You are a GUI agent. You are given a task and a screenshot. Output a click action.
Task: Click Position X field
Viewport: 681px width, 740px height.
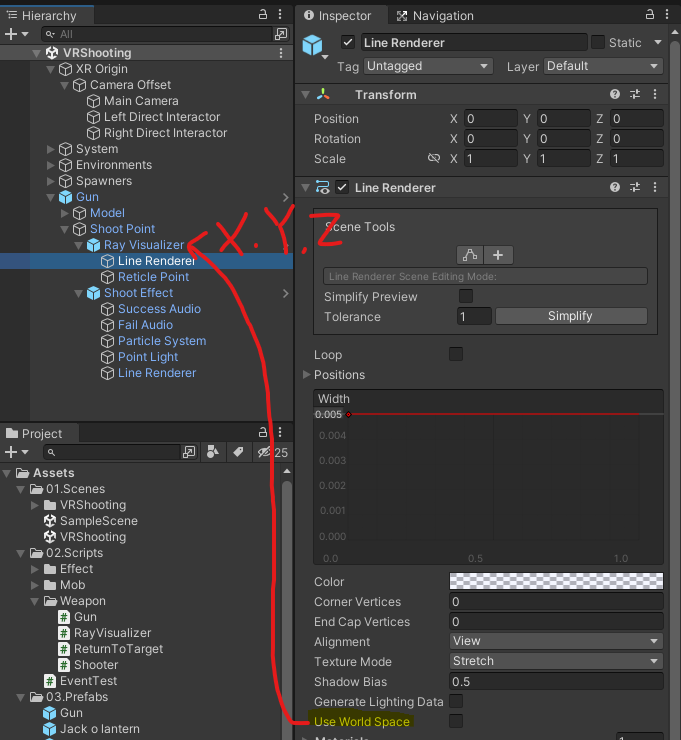(x=491, y=118)
